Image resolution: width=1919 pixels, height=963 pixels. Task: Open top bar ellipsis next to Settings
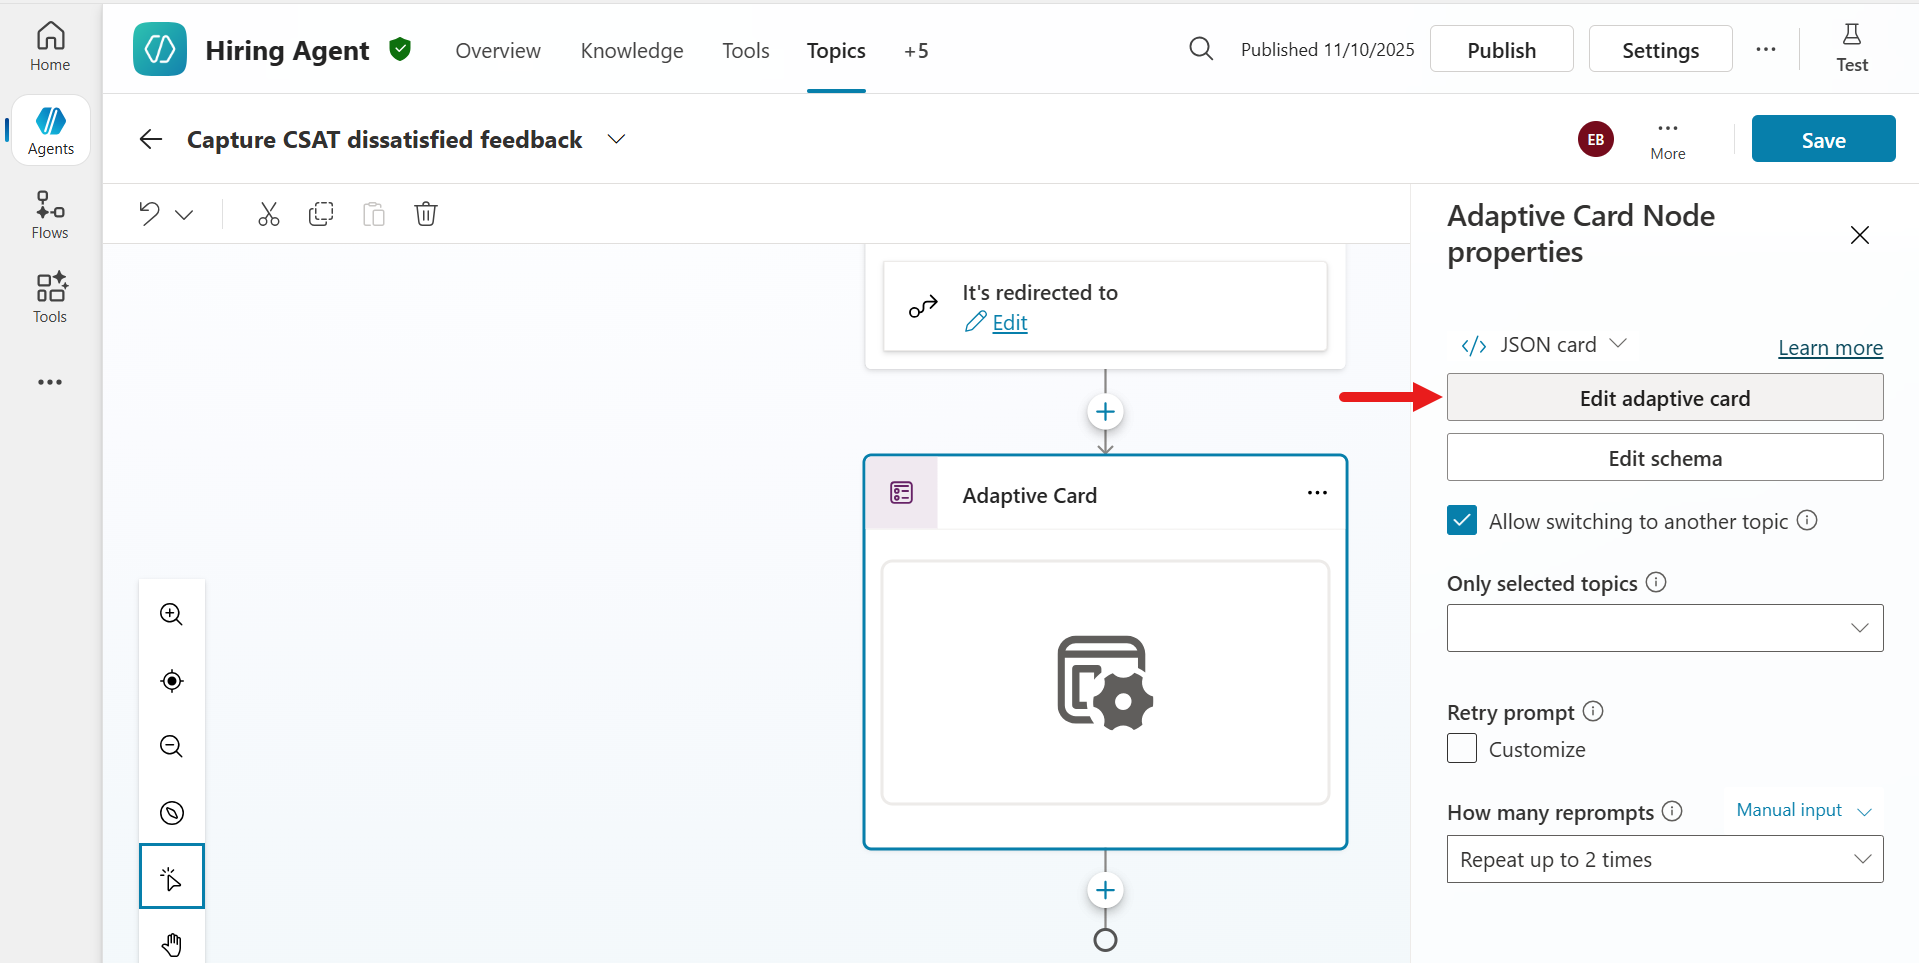coord(1766,49)
